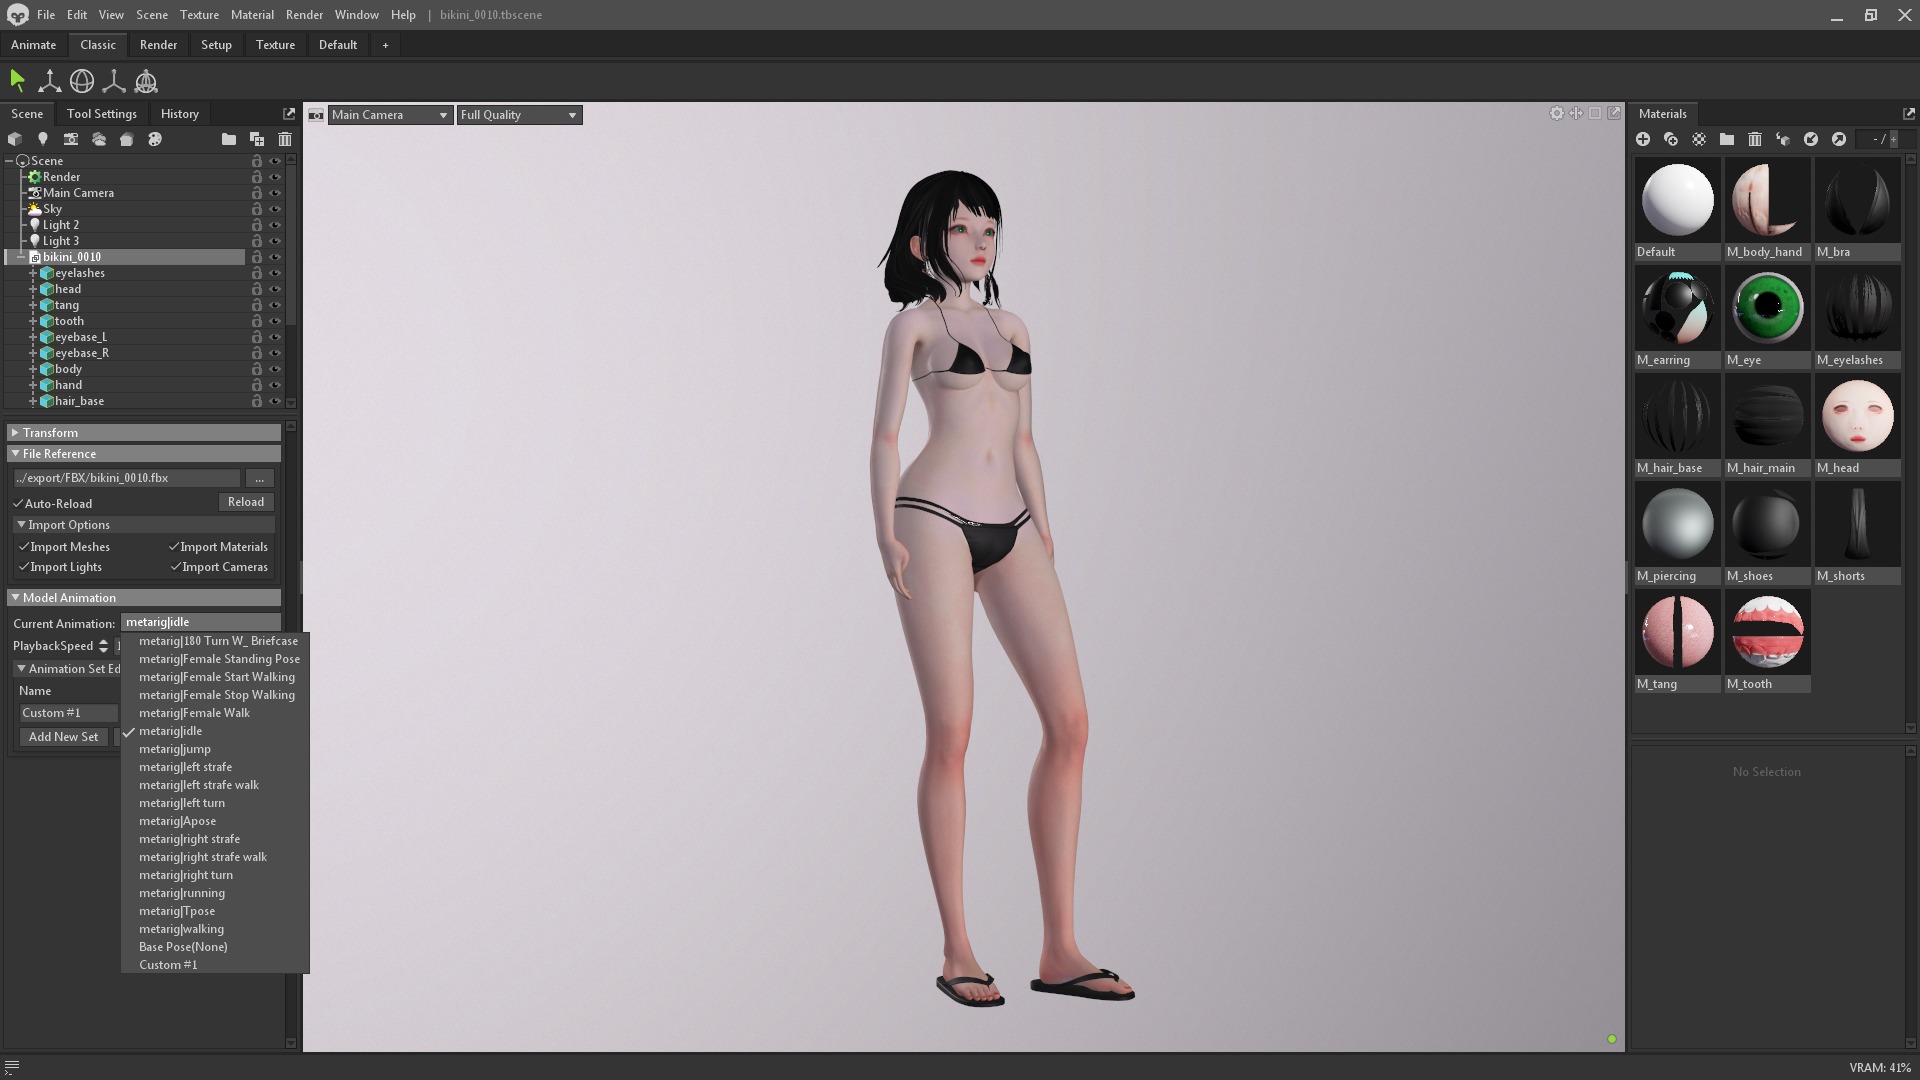Export material arrow-out icon
The image size is (1920, 1080).
pos(1839,139)
